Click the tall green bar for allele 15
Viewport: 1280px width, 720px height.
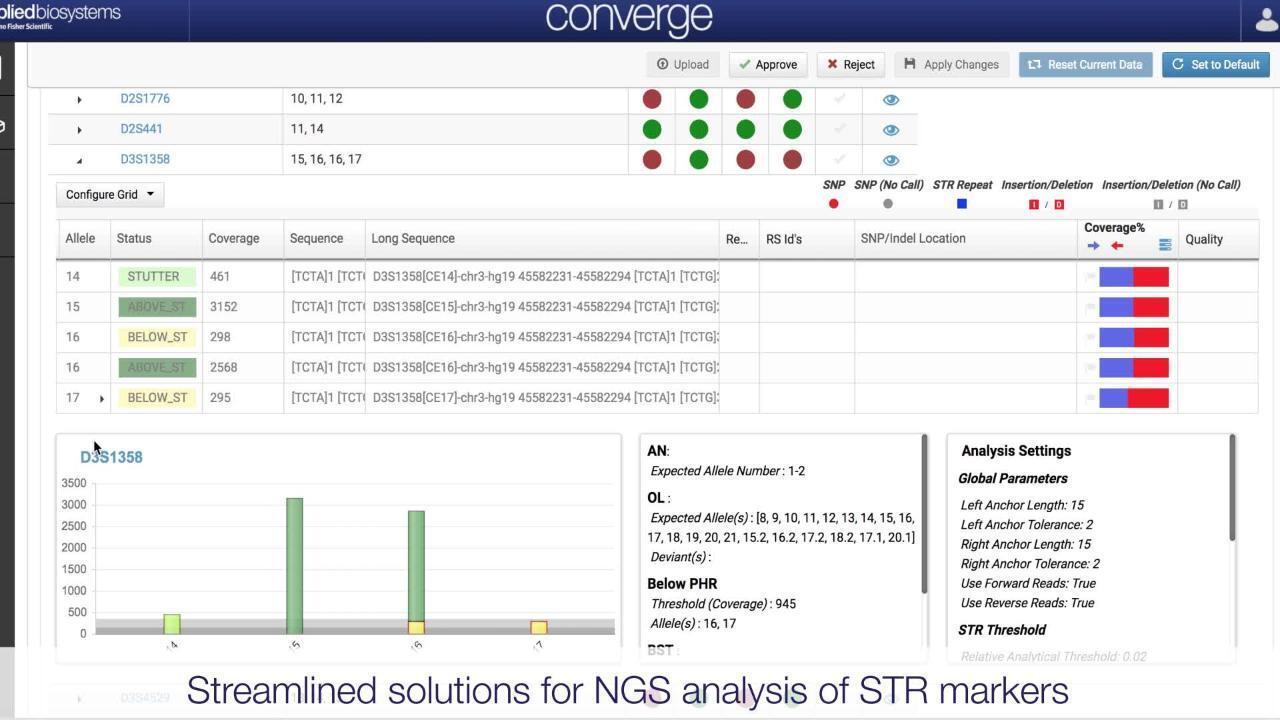pos(294,560)
